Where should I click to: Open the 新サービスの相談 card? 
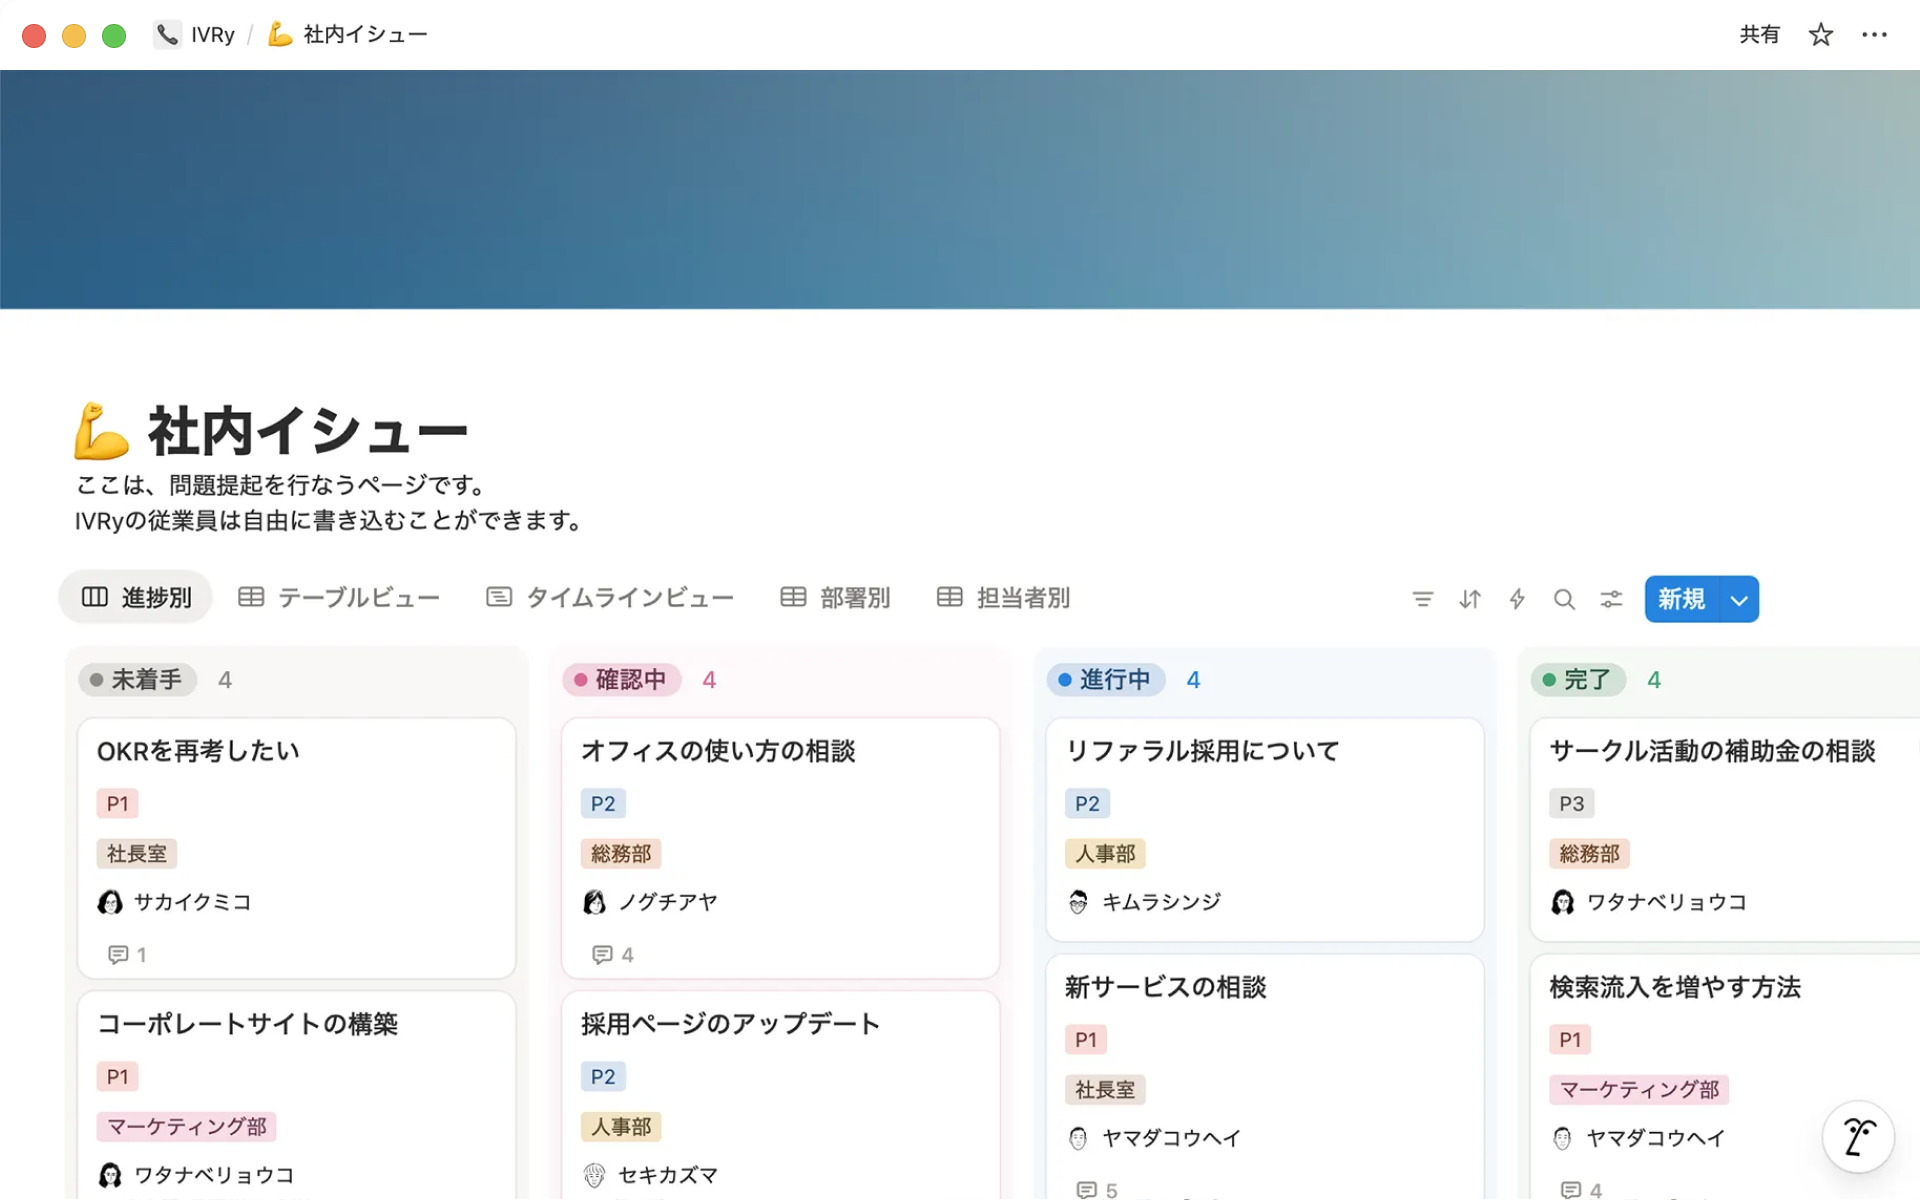click(1163, 988)
